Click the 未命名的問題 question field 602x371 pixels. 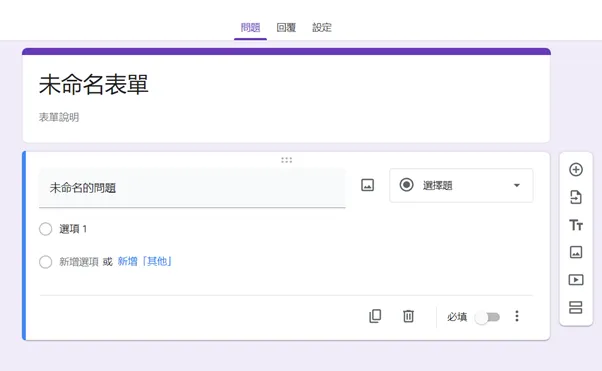192,188
